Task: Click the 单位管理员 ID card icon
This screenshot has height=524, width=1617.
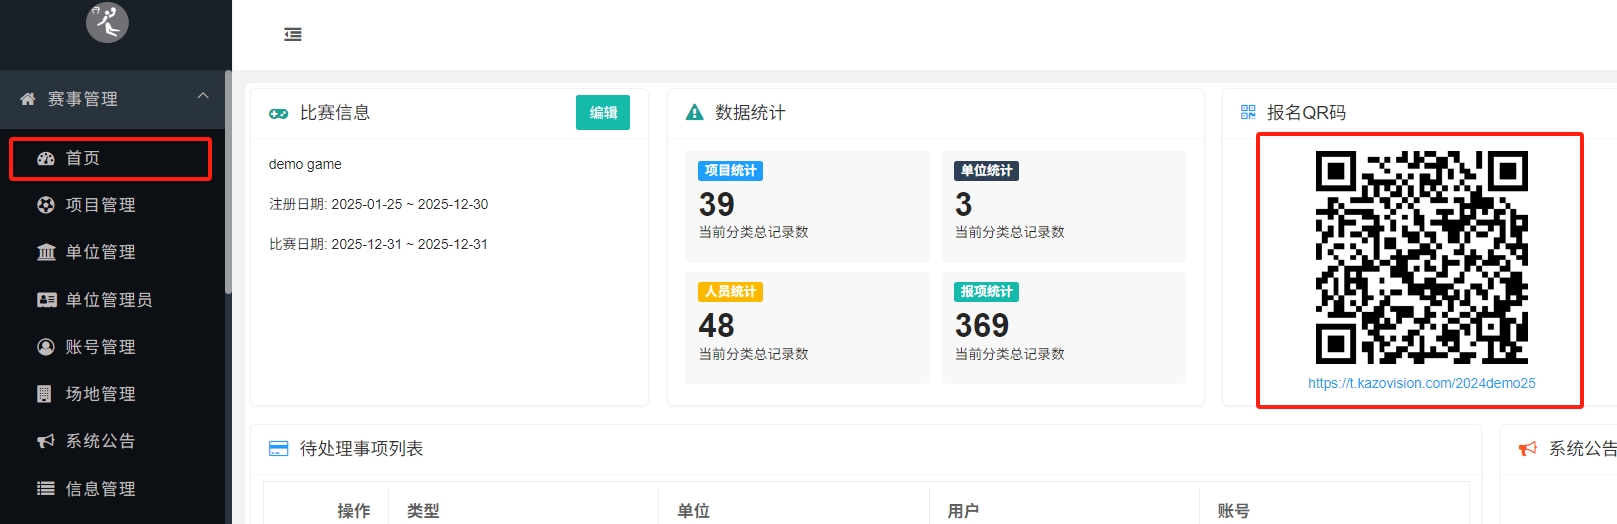Action: [x=46, y=300]
